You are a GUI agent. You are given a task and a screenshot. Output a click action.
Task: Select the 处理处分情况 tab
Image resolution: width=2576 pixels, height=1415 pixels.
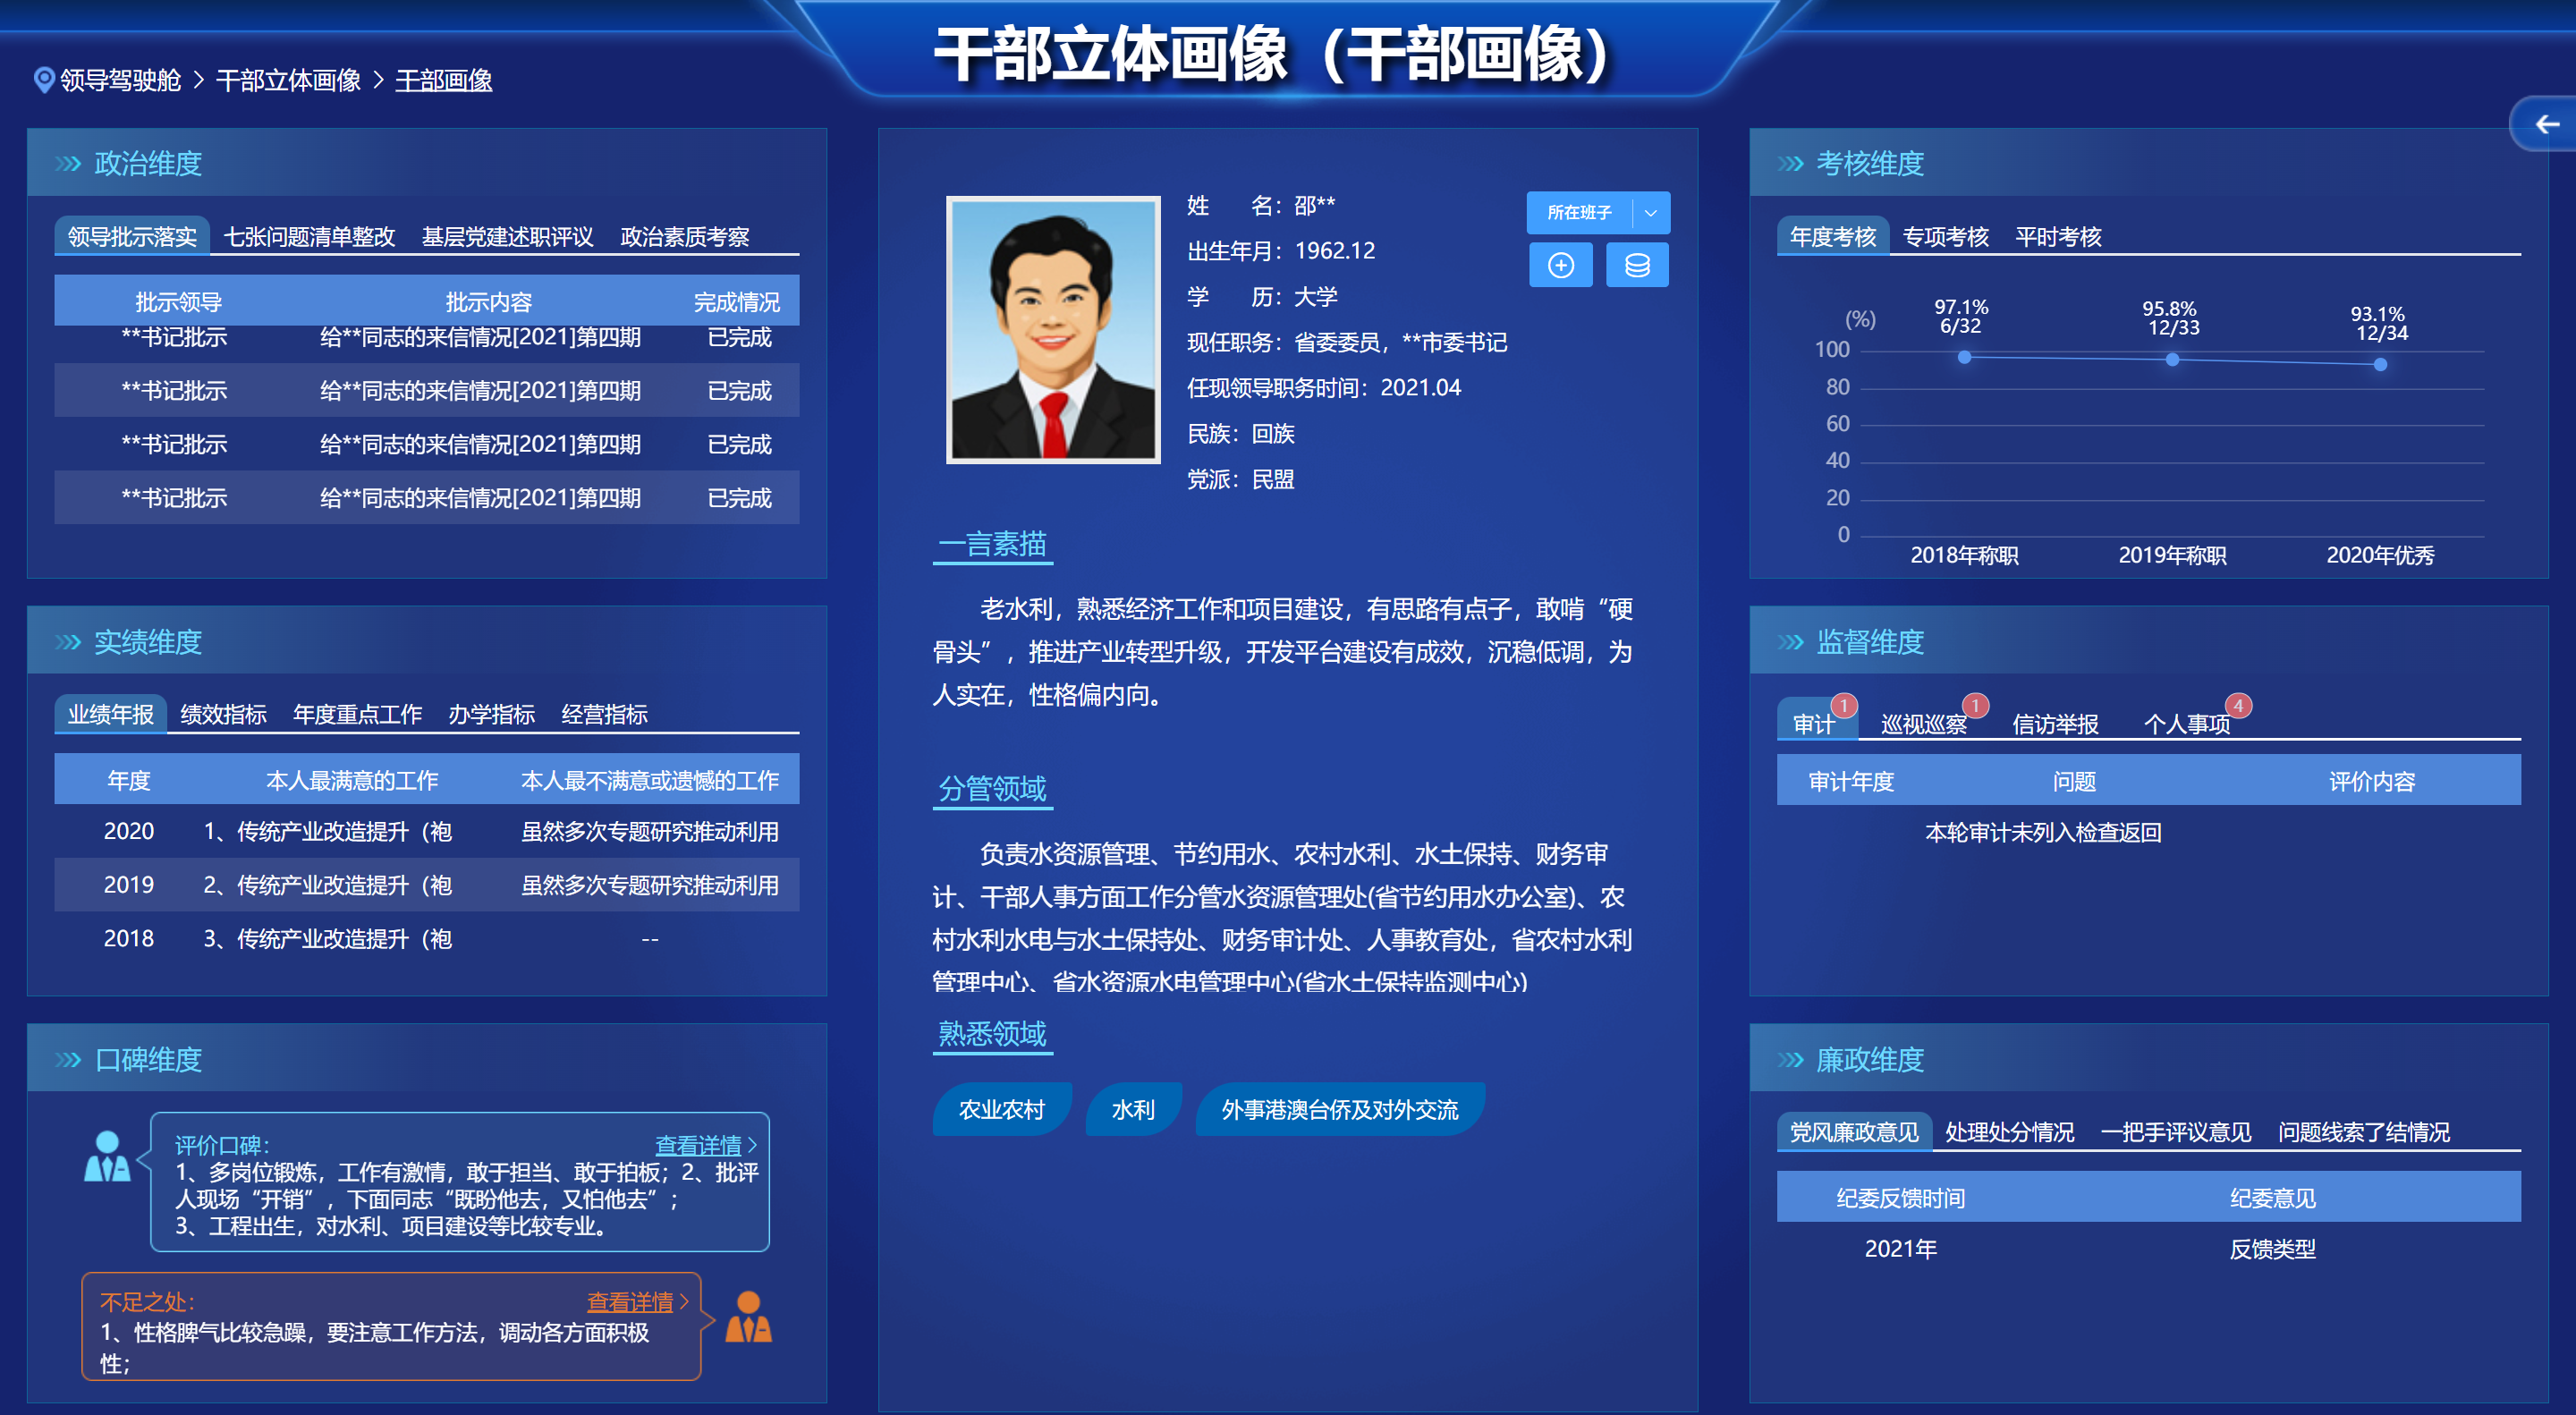2009,1132
